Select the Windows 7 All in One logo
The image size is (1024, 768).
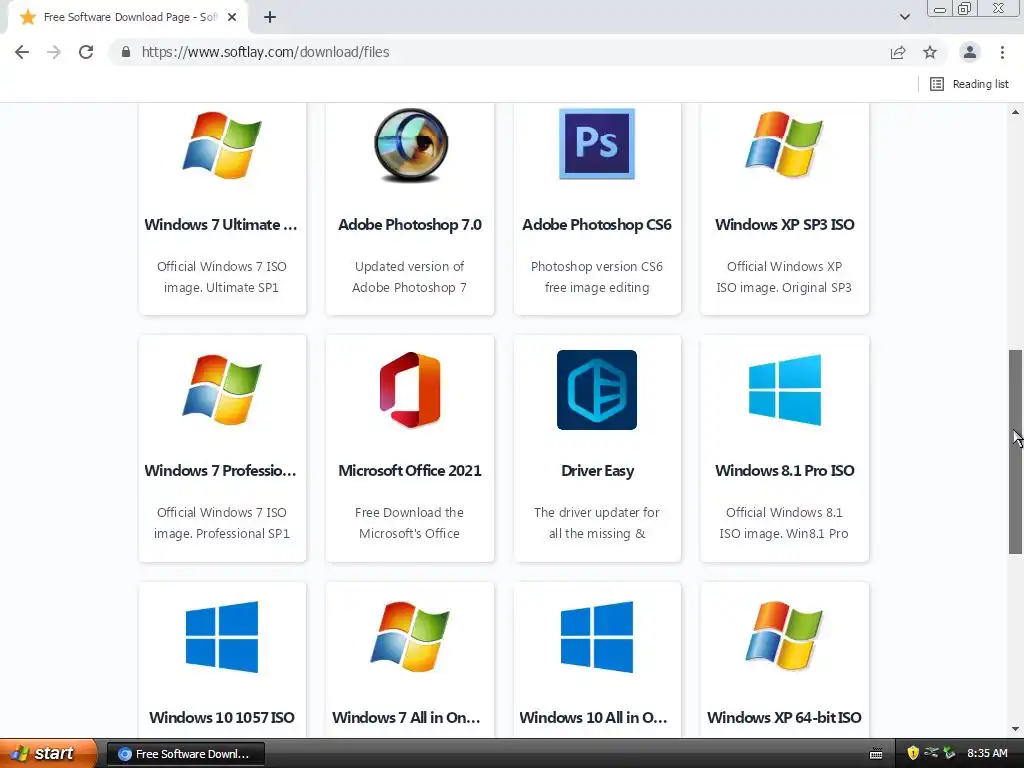(410, 637)
